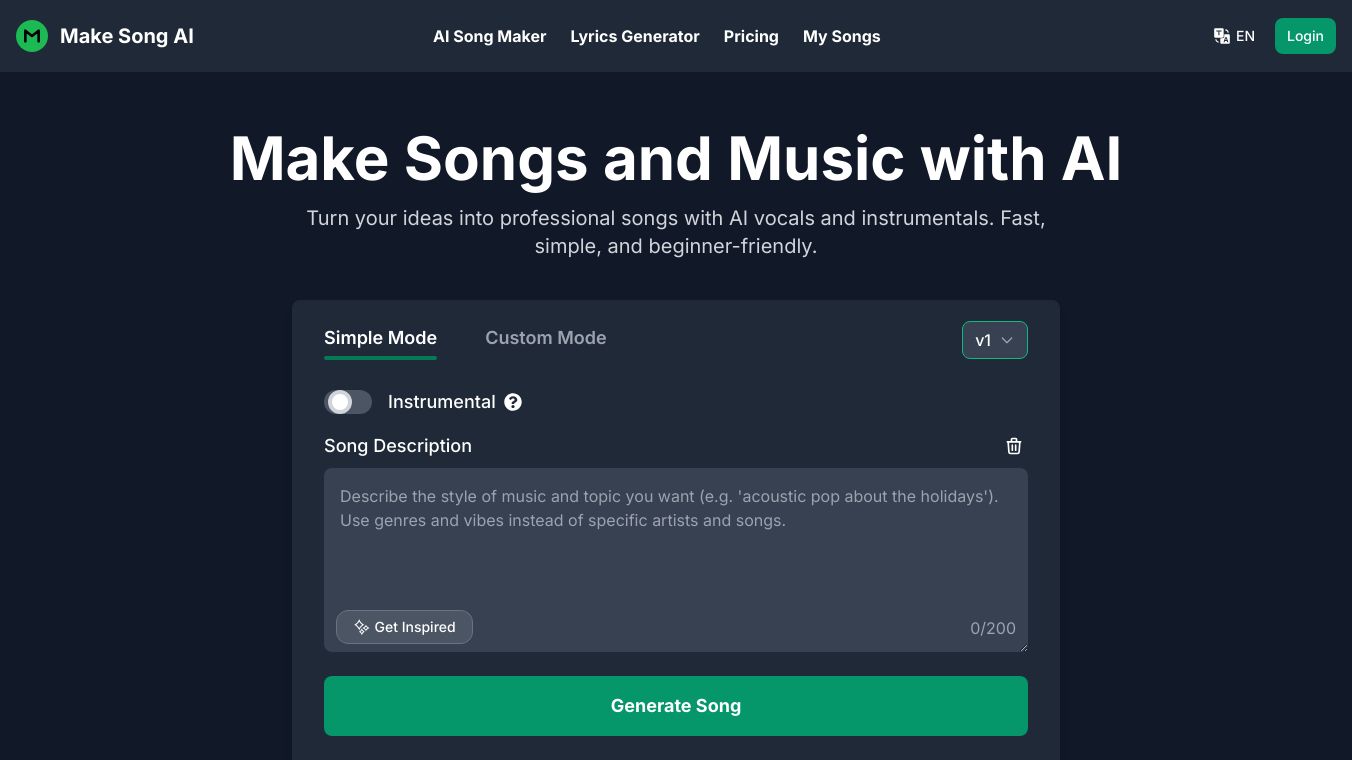Select the Simple Mode tab
Screen dimensions: 1352x760
point(380,338)
